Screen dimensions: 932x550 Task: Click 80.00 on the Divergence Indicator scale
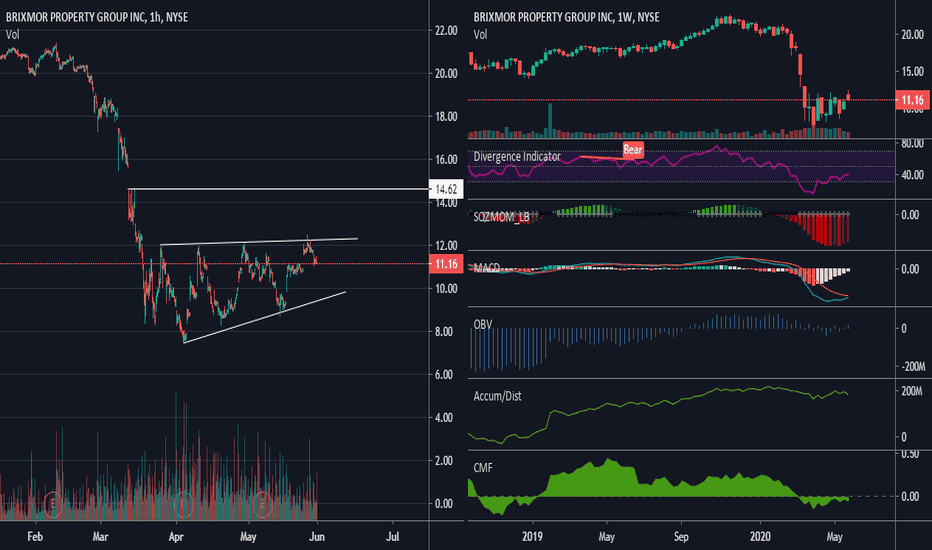(x=912, y=143)
